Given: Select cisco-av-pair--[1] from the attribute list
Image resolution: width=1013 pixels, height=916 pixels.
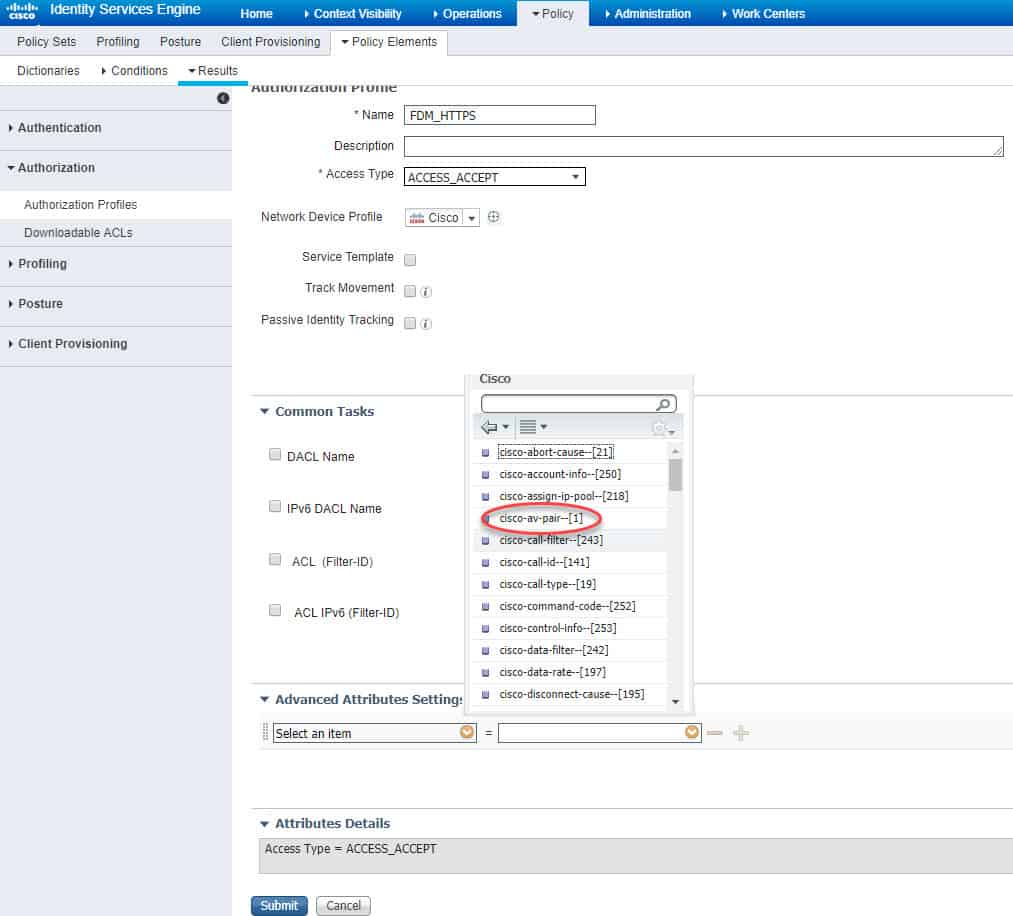Looking at the screenshot, I should 541,519.
